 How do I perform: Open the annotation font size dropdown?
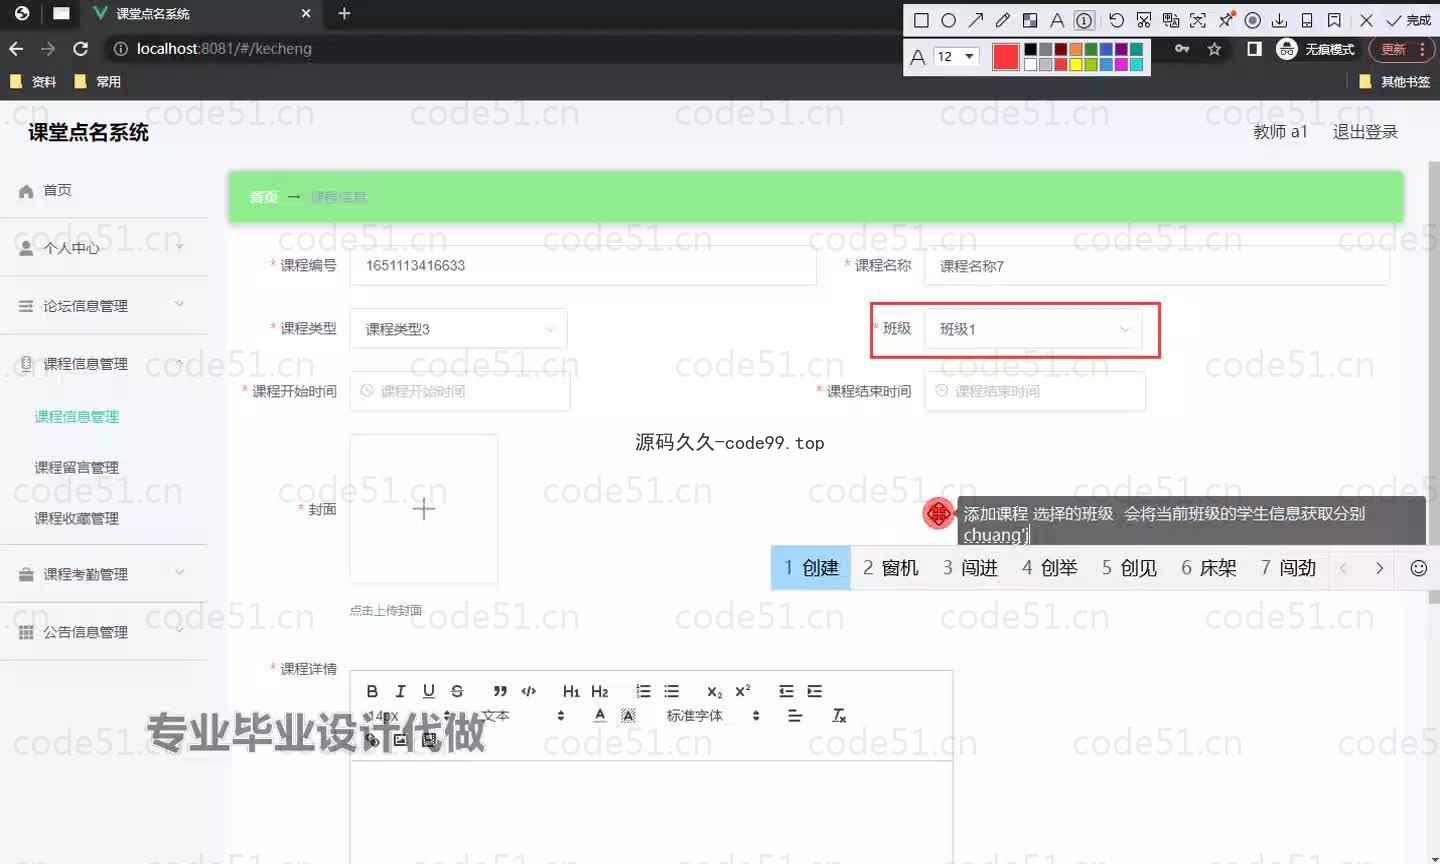click(955, 56)
